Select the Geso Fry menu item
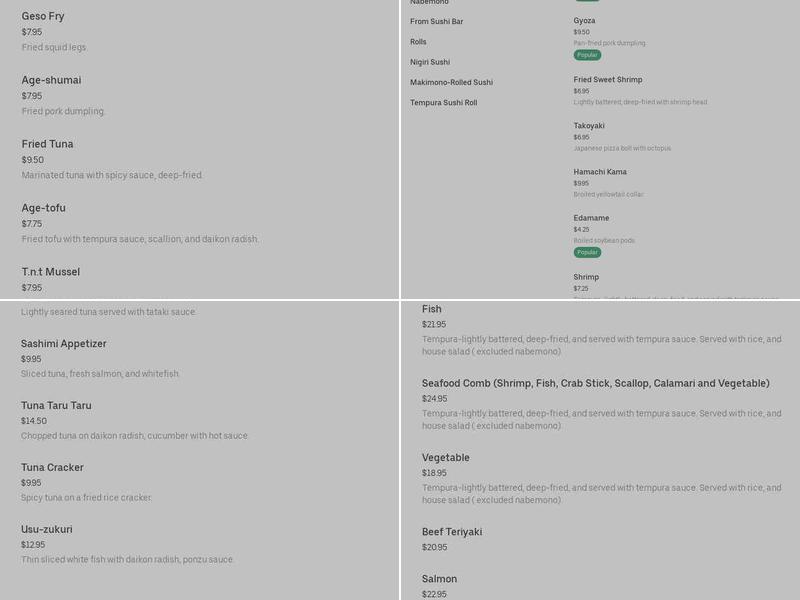 pos(43,16)
